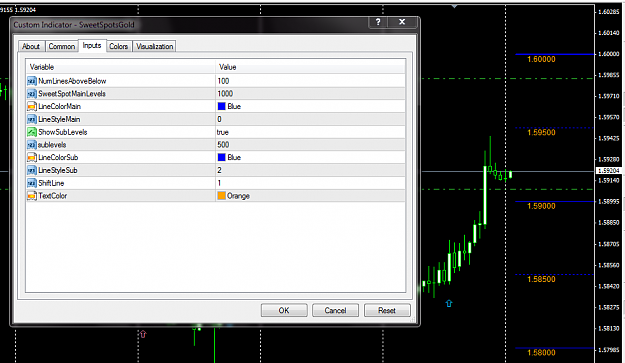
Task: Pick the TextColor orange color swatch
Action: (222, 196)
